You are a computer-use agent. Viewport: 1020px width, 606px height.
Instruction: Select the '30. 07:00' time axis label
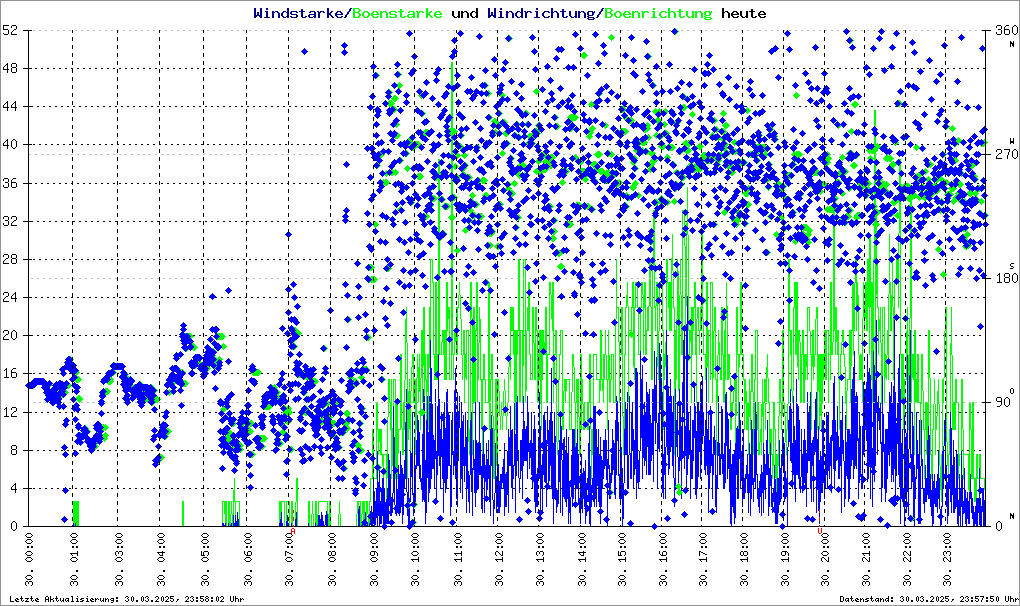click(x=291, y=561)
